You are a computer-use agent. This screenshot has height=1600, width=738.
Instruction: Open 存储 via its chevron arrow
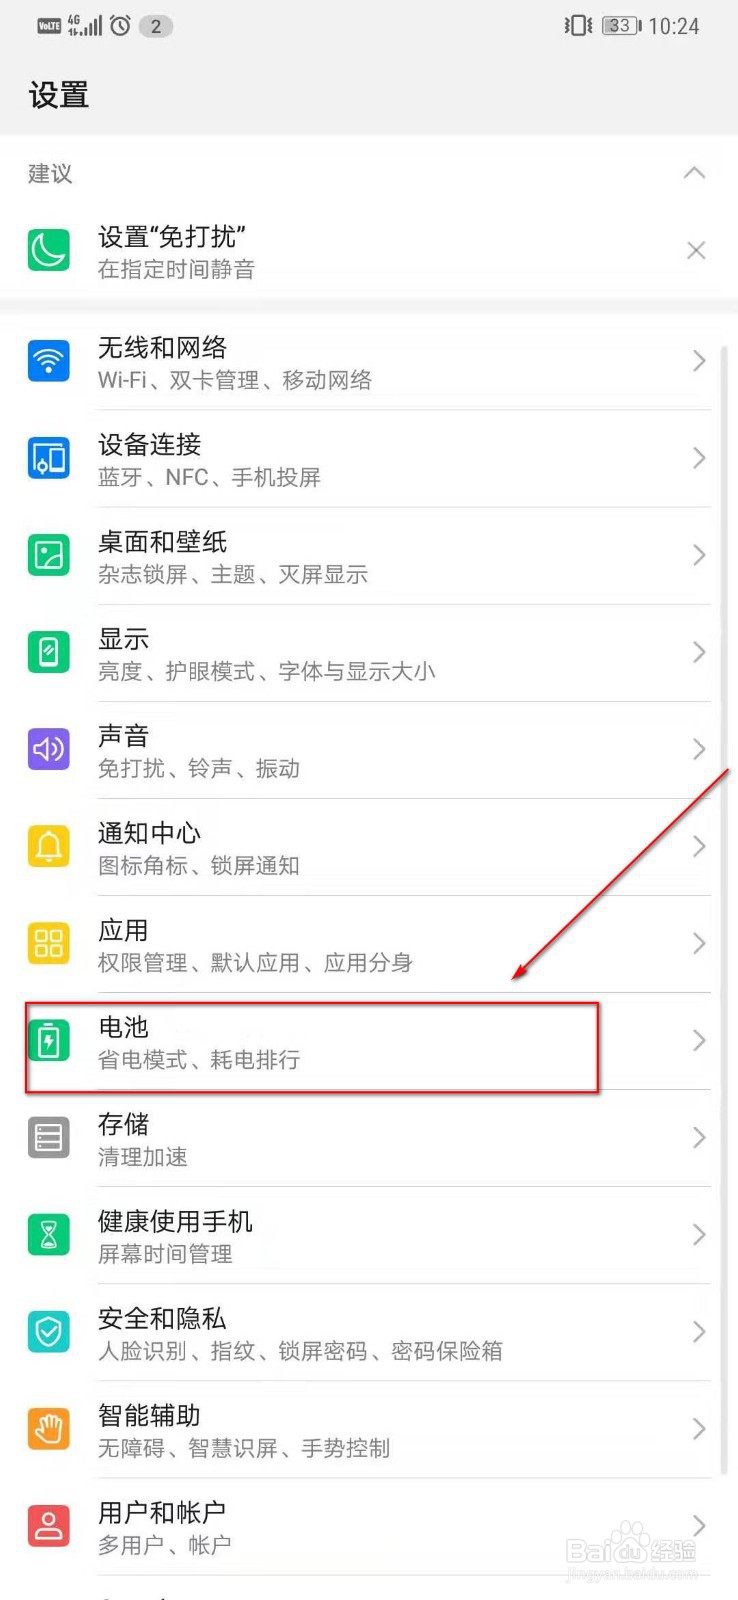pos(699,1137)
